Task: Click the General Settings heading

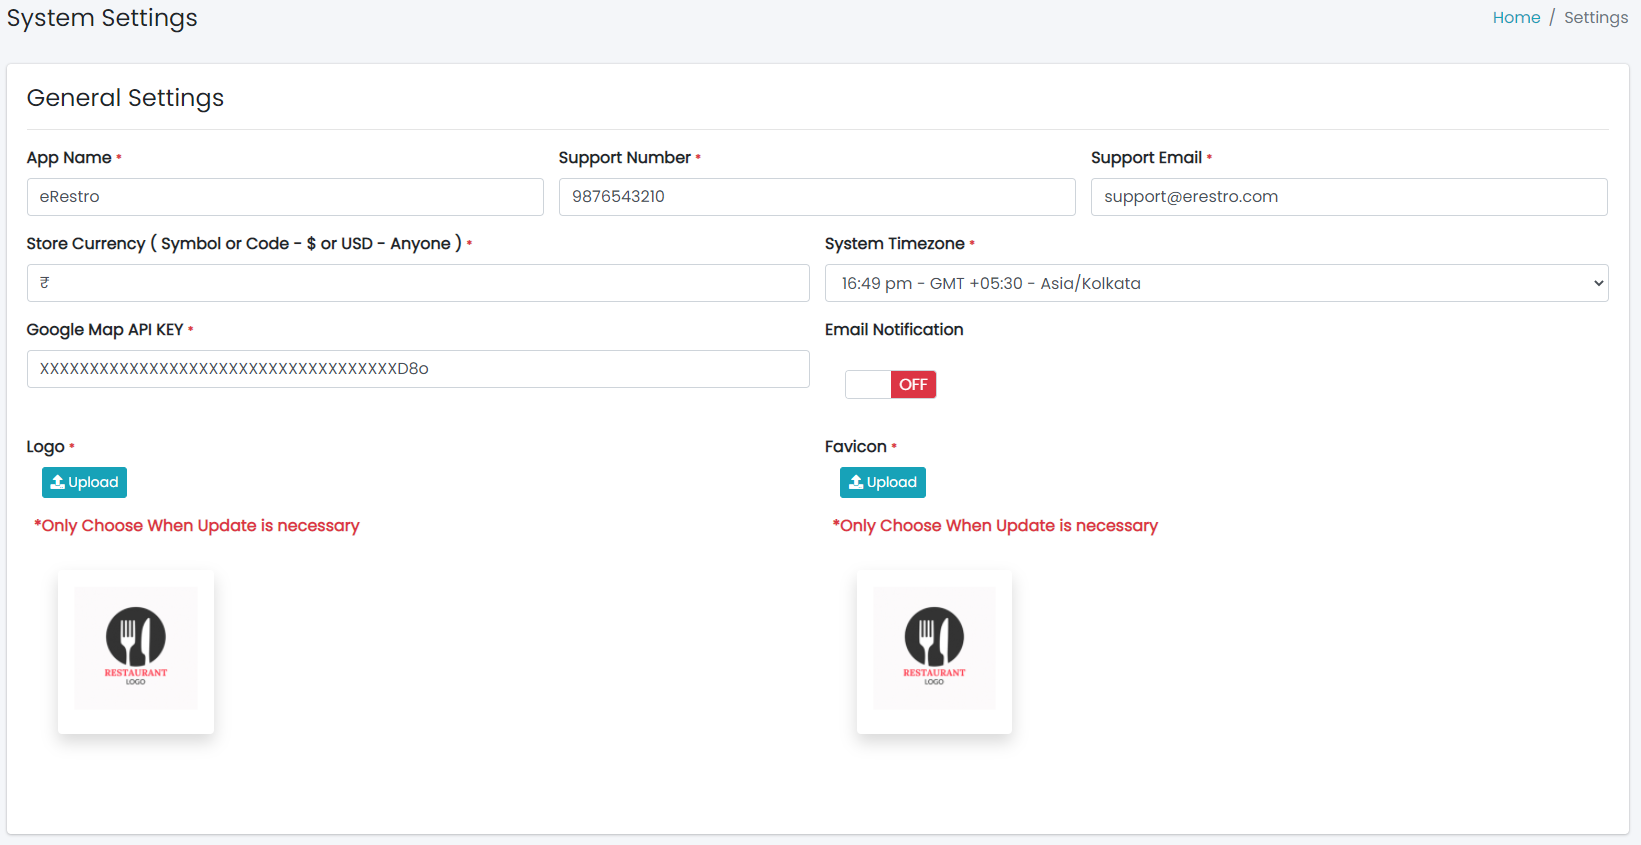Action: (125, 98)
